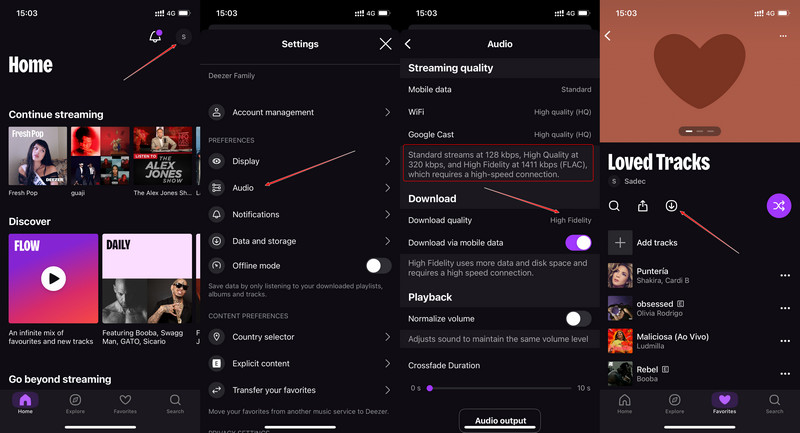
Task: Adjust Crossfade Duration slider handle
Action: [x=430, y=388]
